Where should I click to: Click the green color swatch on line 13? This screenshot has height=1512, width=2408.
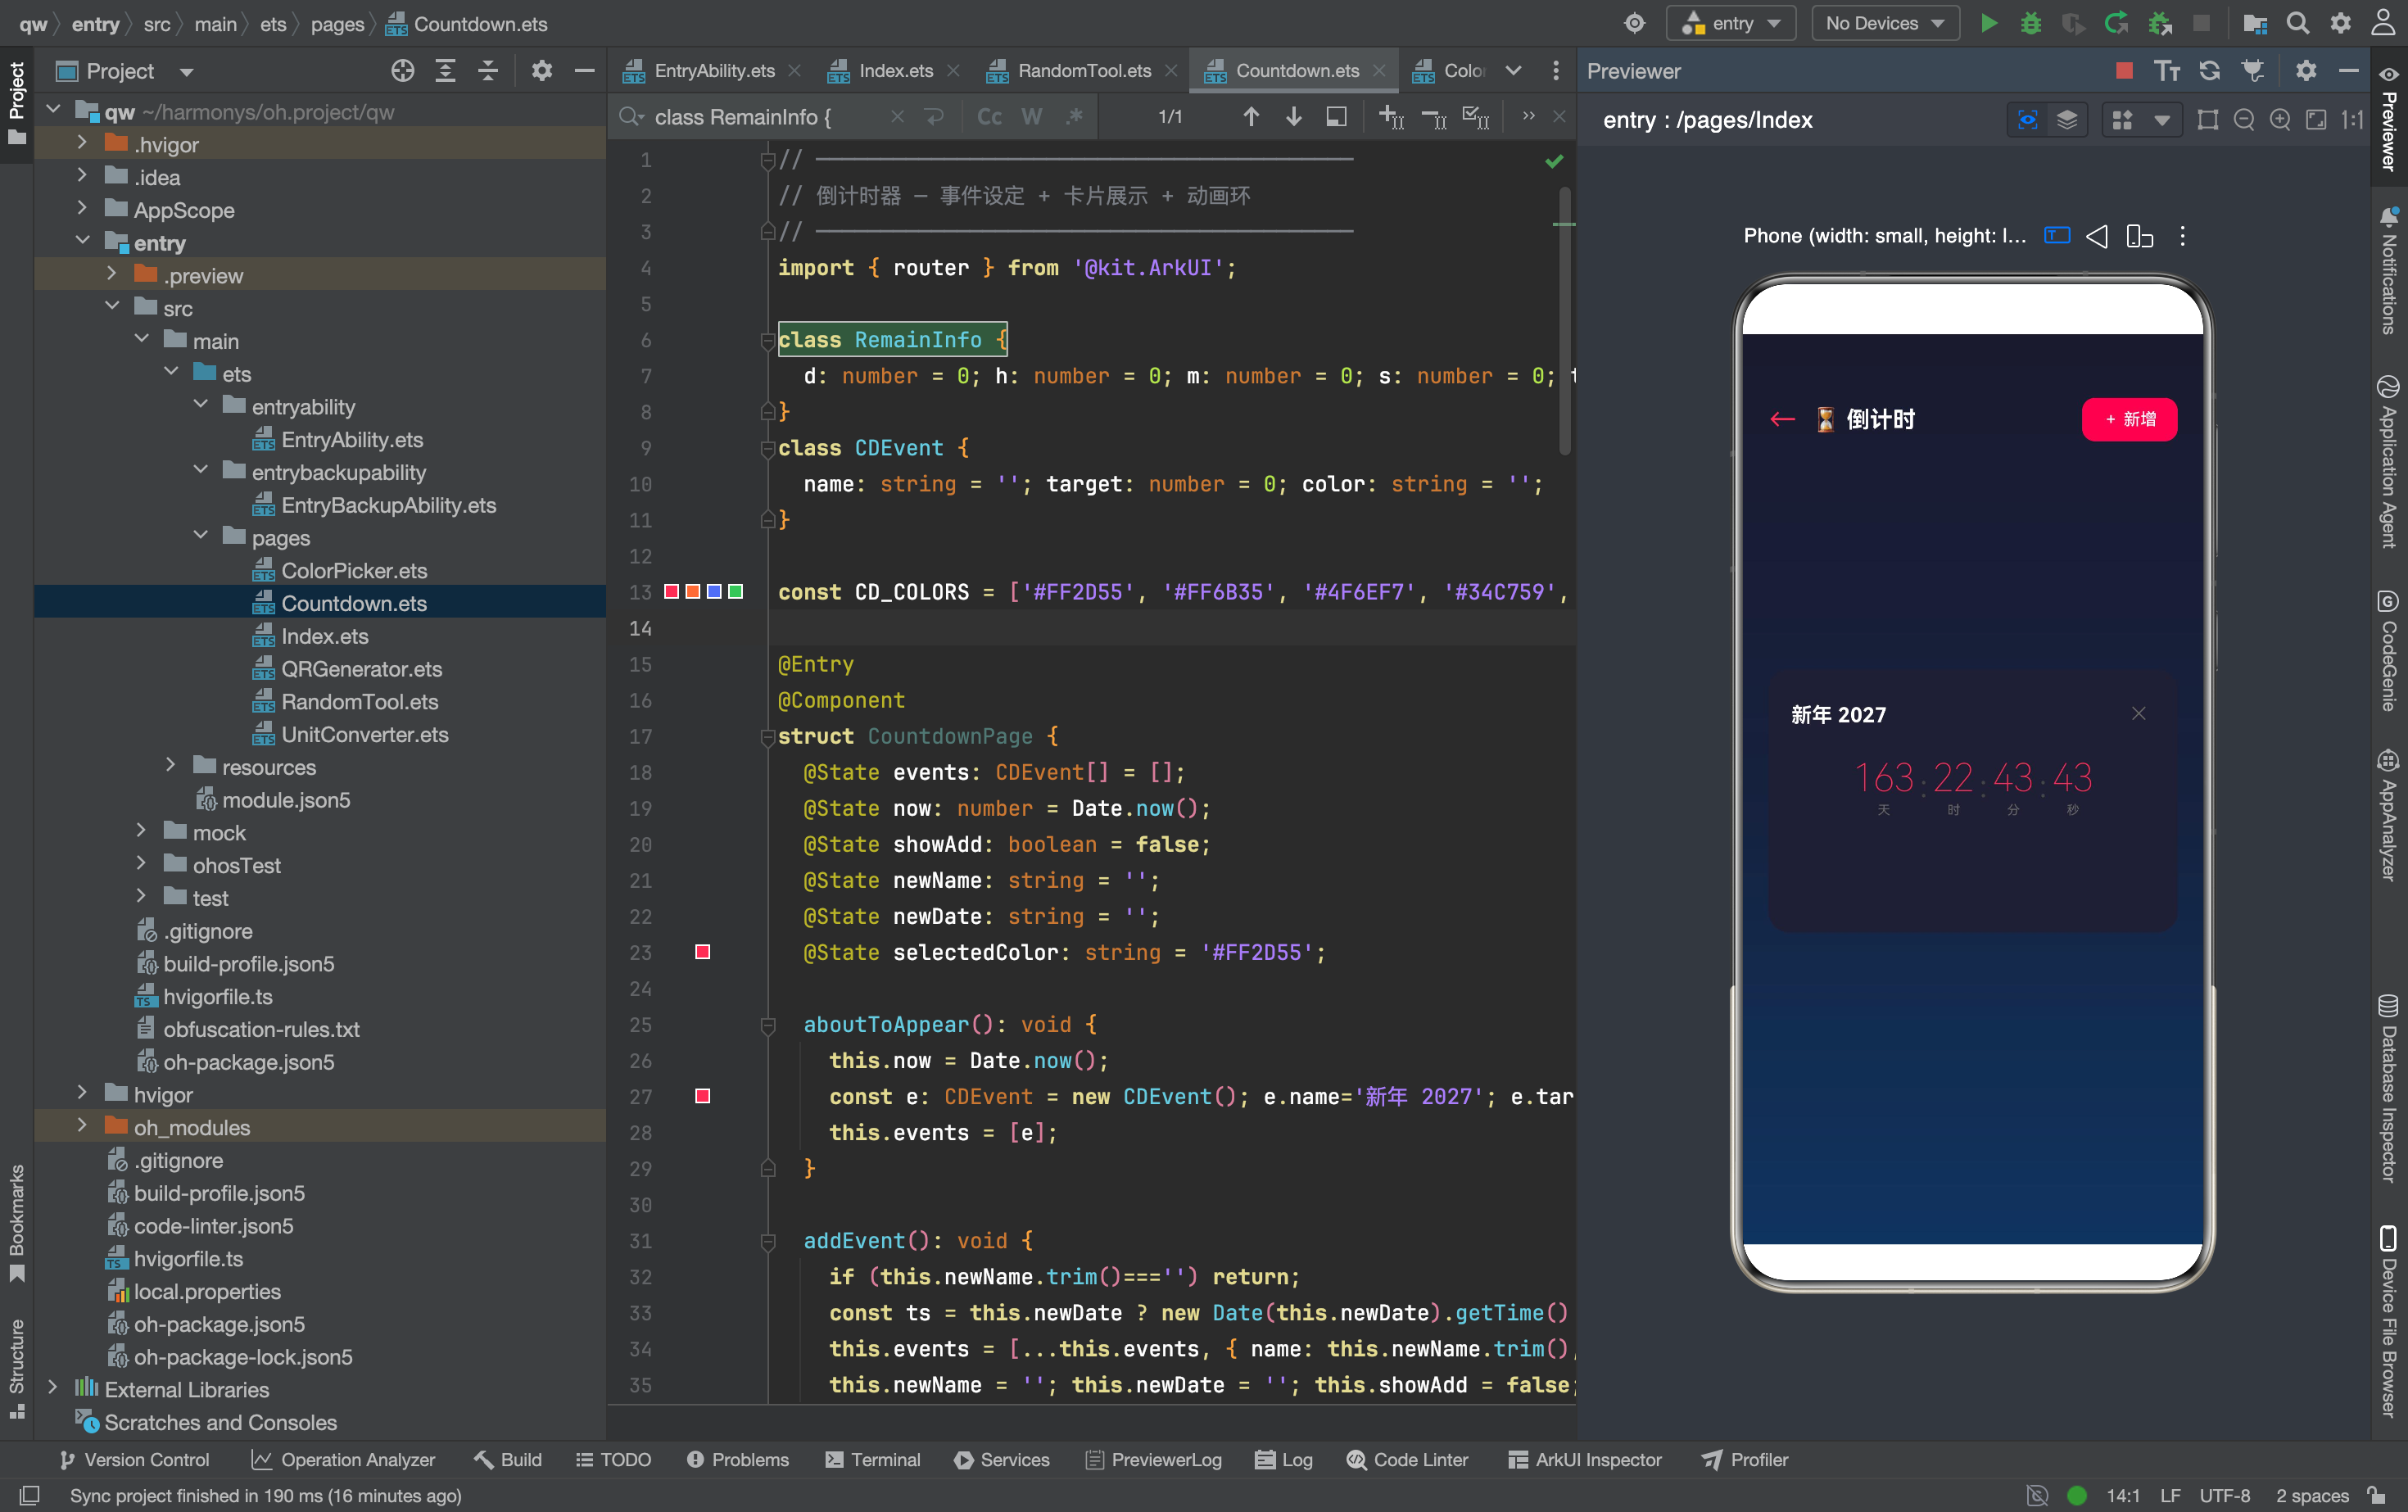tap(735, 592)
